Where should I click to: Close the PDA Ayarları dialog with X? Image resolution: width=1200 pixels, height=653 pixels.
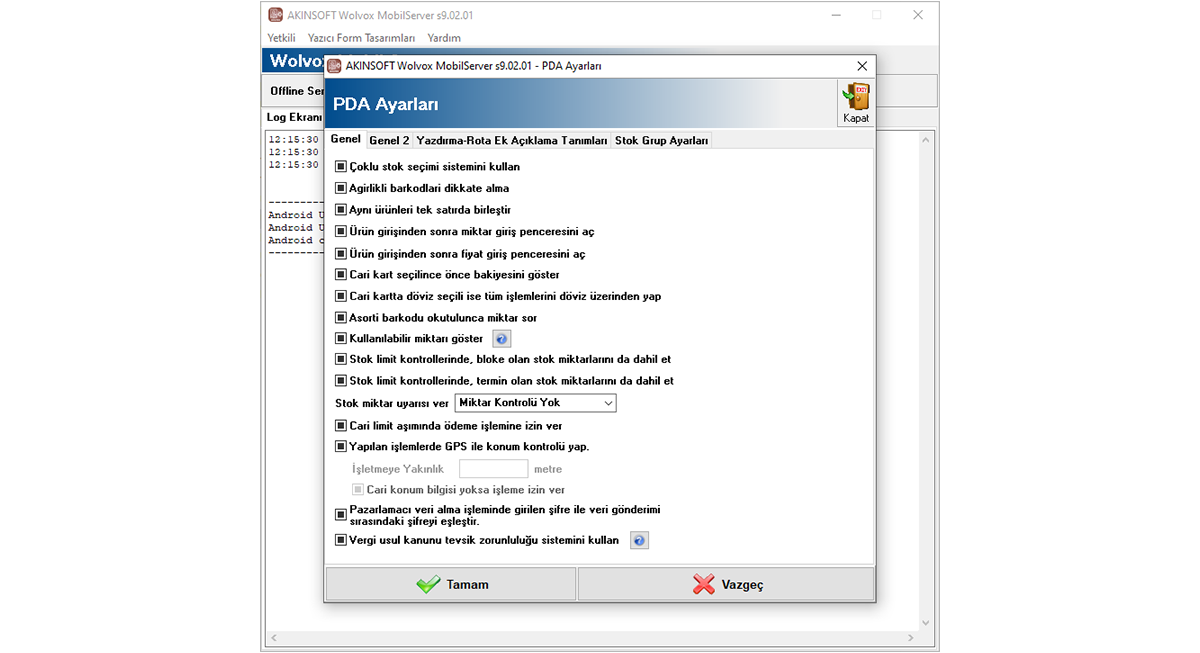click(x=861, y=66)
